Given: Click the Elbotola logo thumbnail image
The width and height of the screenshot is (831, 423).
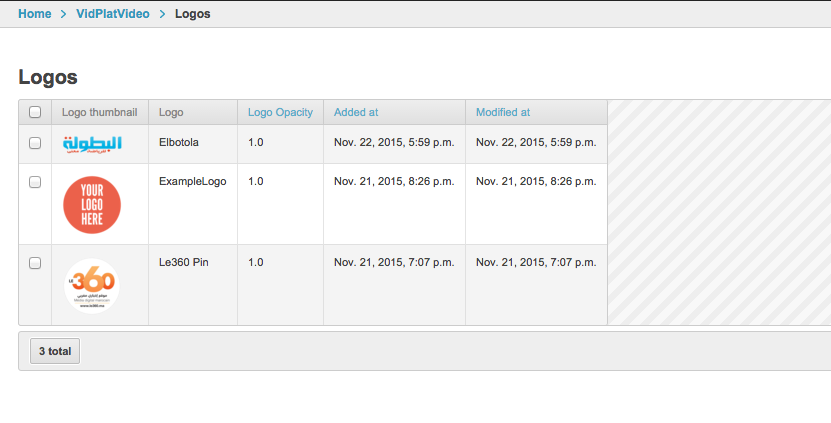Looking at the screenshot, I should coord(92,144).
